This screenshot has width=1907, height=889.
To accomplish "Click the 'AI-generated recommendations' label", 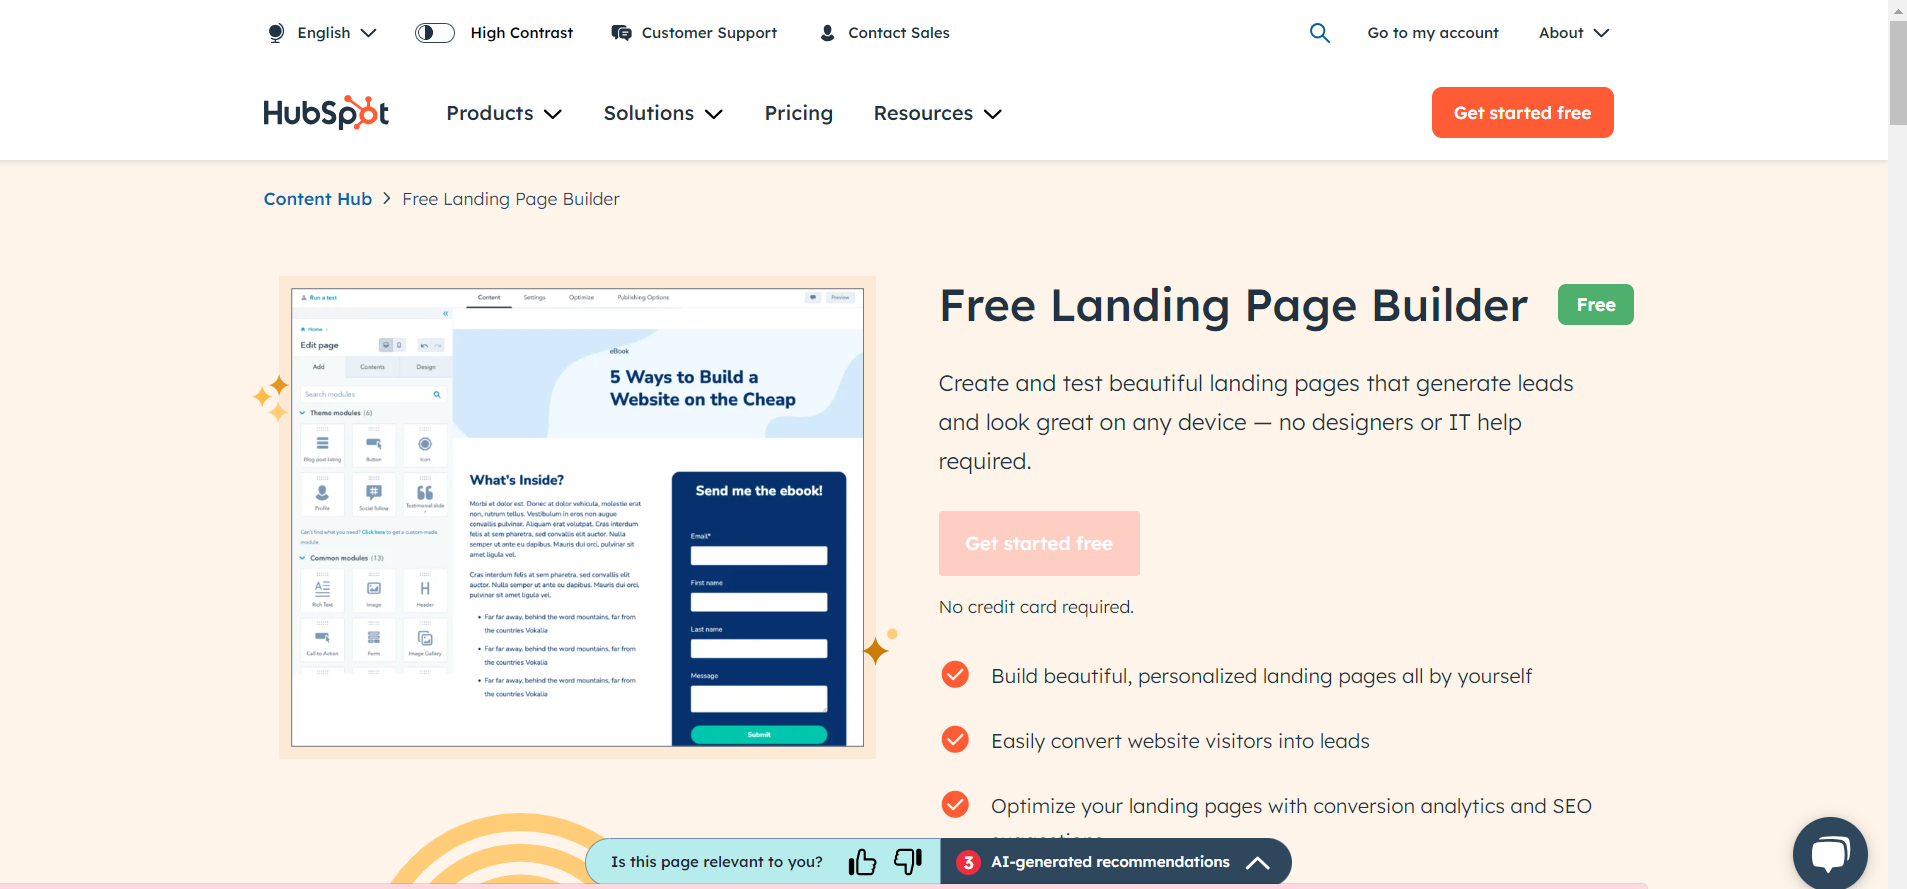I will [x=1110, y=862].
